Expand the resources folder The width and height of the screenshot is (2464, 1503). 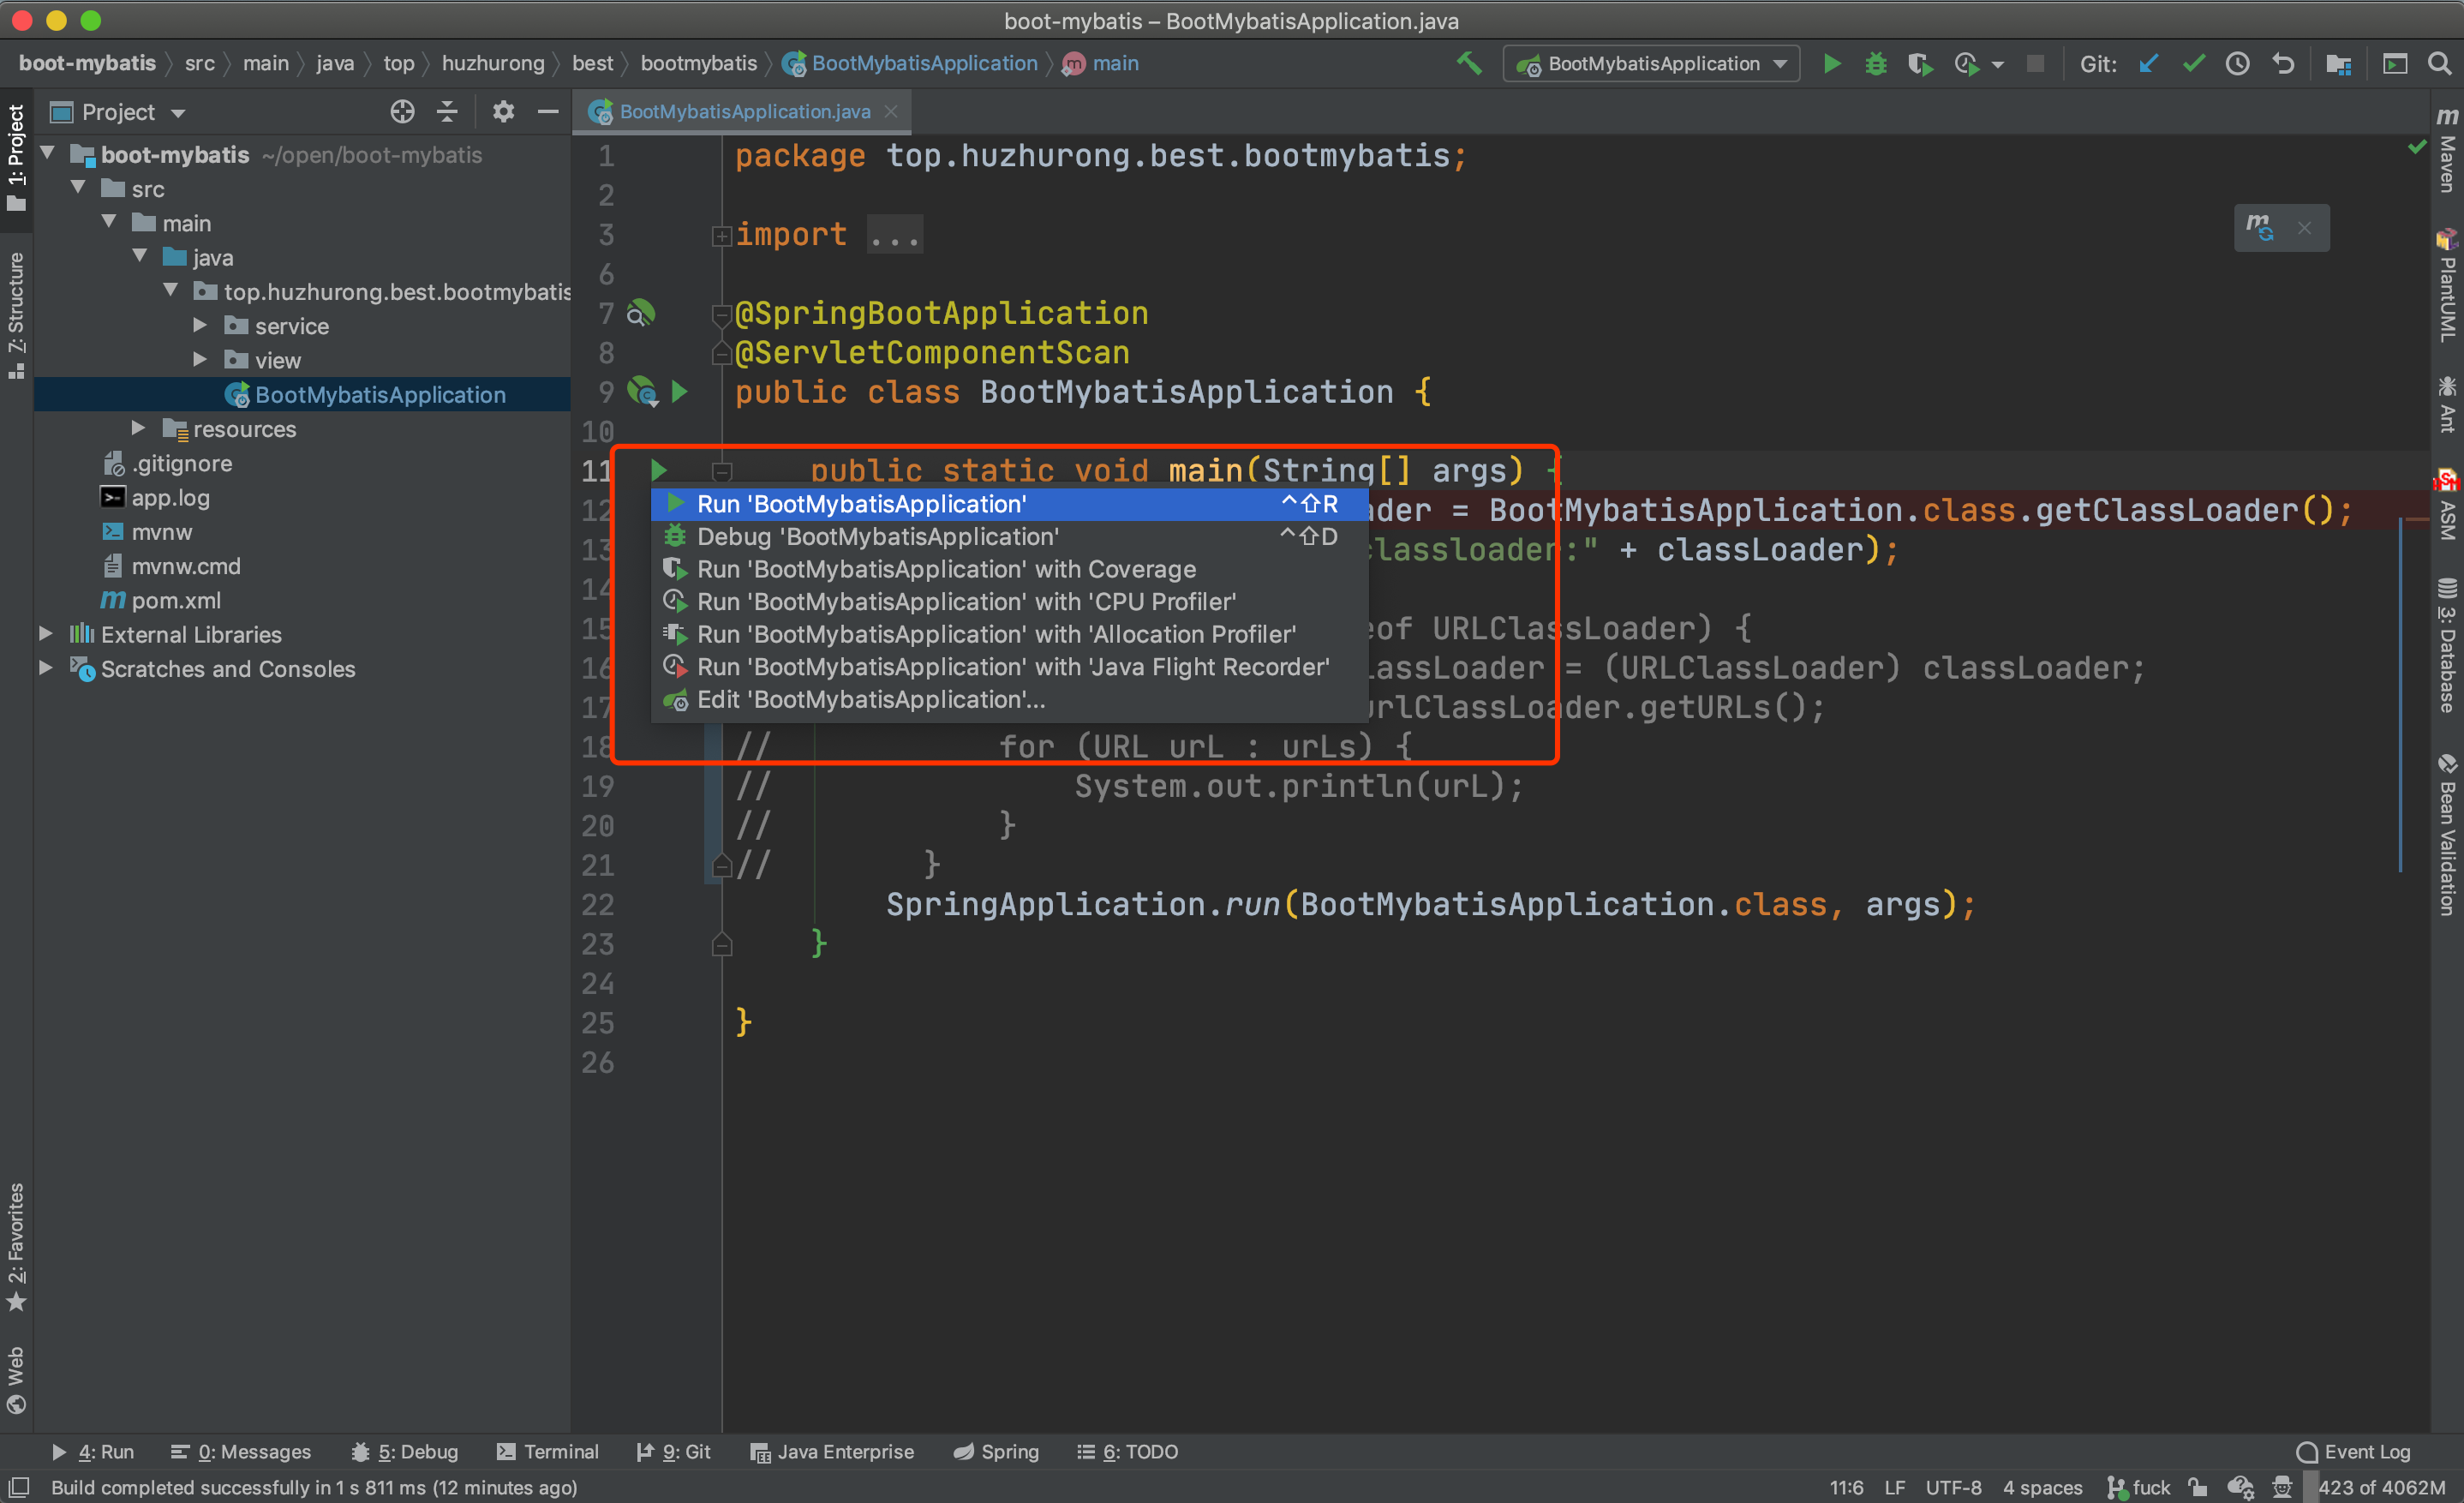139,429
